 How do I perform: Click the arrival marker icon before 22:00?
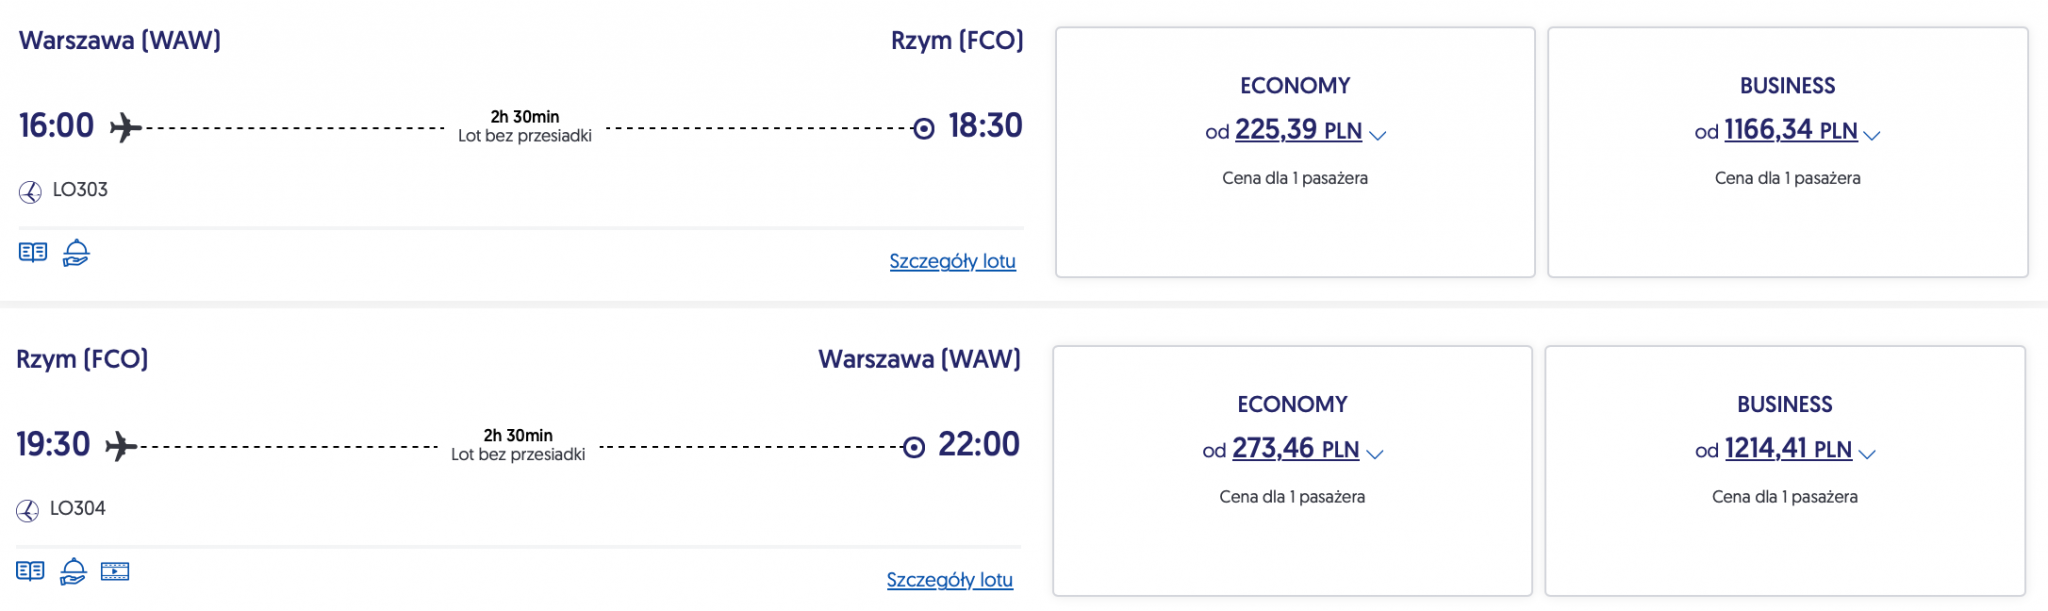pos(914,447)
